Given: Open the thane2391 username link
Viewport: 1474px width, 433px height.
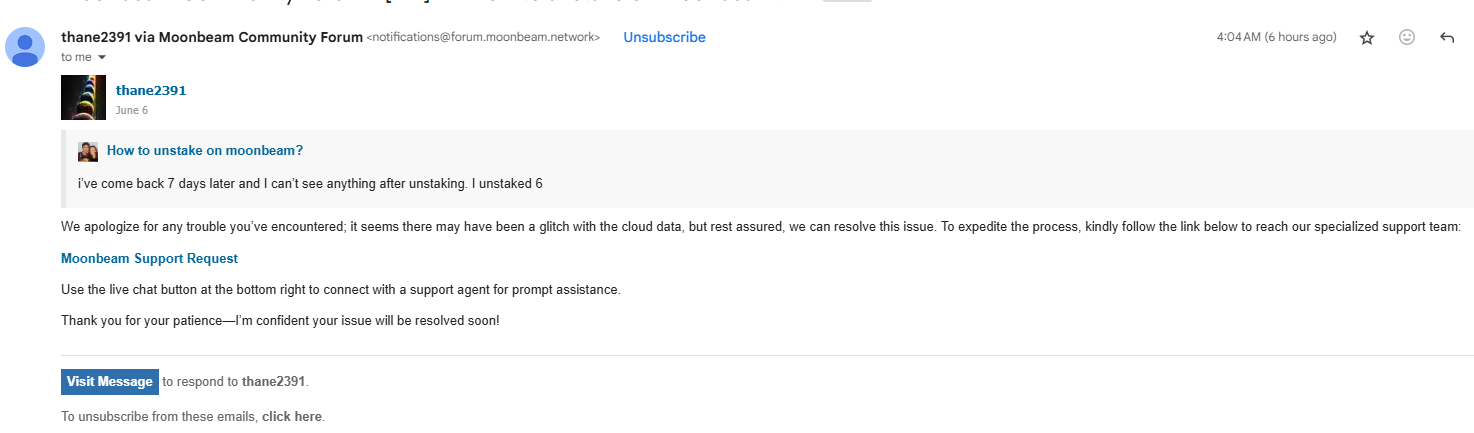Looking at the screenshot, I should (151, 90).
